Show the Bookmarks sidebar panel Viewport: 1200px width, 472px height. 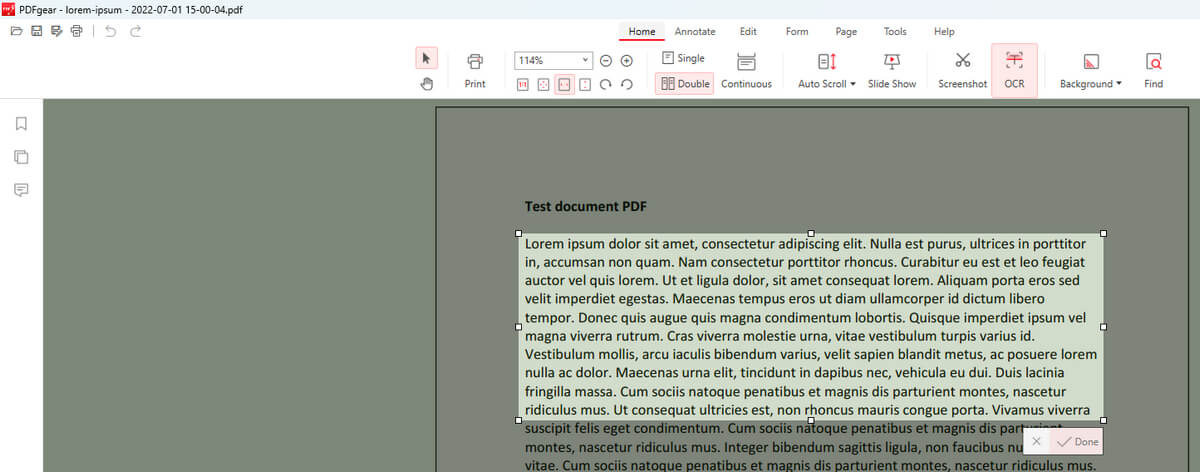click(21, 124)
